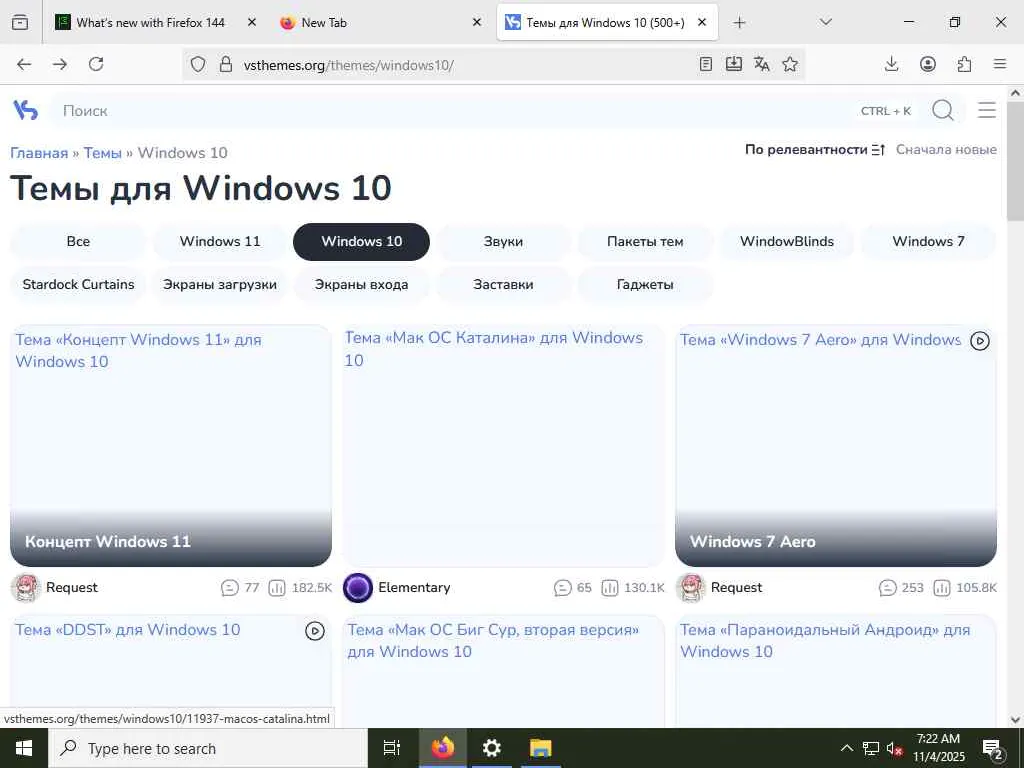Open Тема «Мак ОС Биг Сур, вторая версия» link
This screenshot has width=1024, height=768.
(x=493, y=641)
